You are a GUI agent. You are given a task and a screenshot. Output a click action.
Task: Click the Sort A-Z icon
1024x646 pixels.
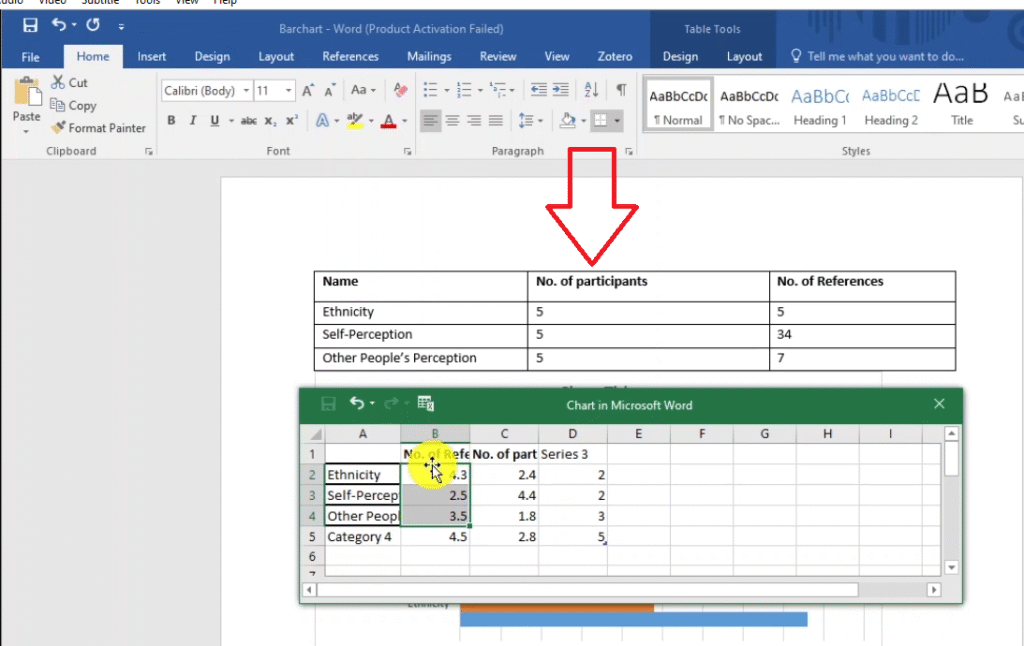(591, 90)
